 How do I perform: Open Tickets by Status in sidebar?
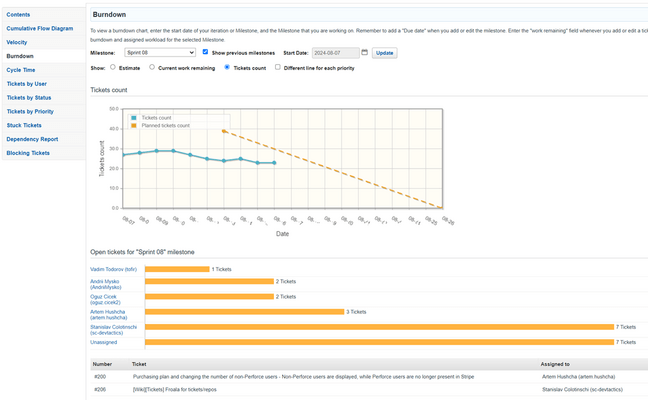29,97
